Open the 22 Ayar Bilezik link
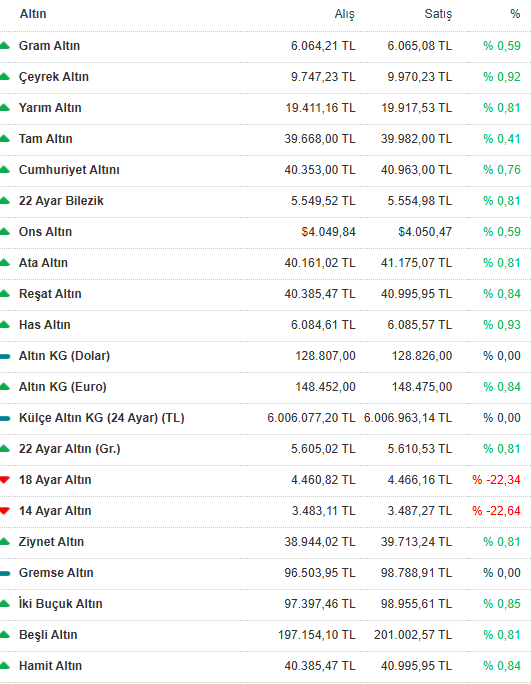 61,201
